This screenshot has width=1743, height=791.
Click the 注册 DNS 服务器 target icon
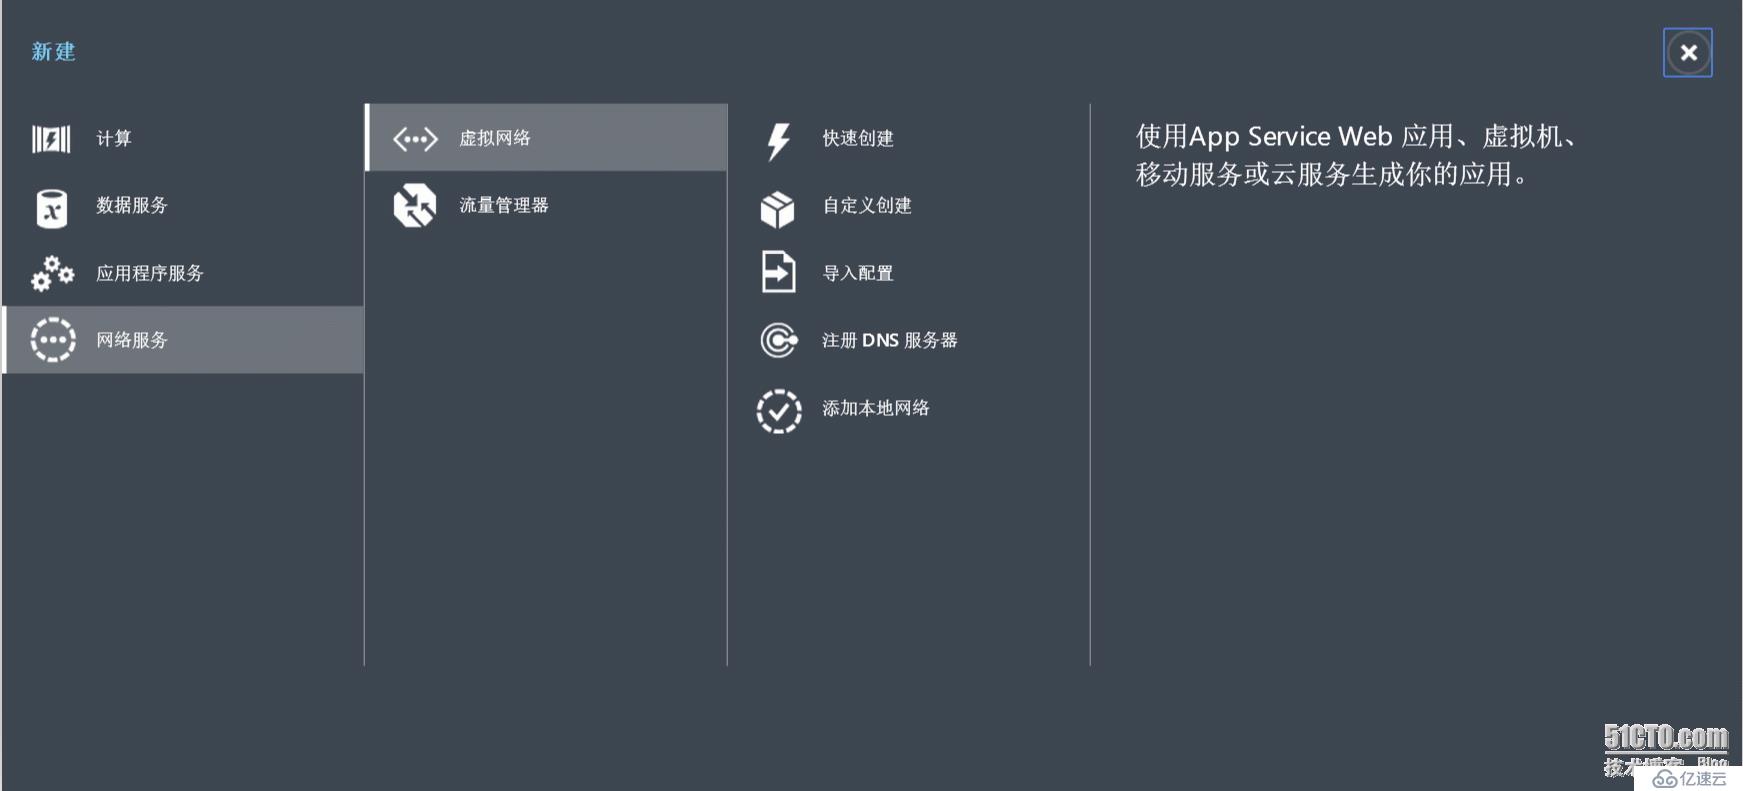779,340
